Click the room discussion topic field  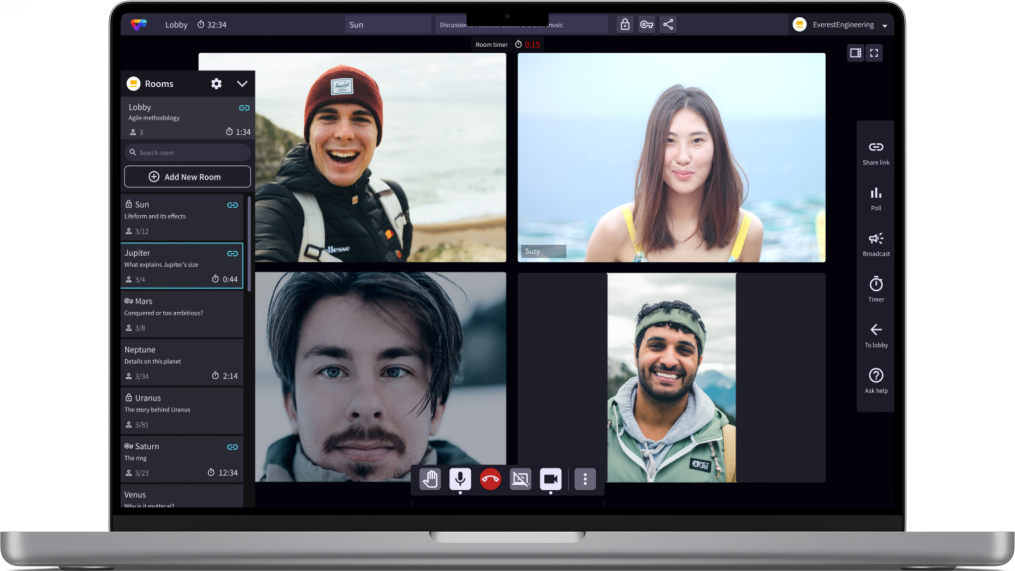coord(521,25)
